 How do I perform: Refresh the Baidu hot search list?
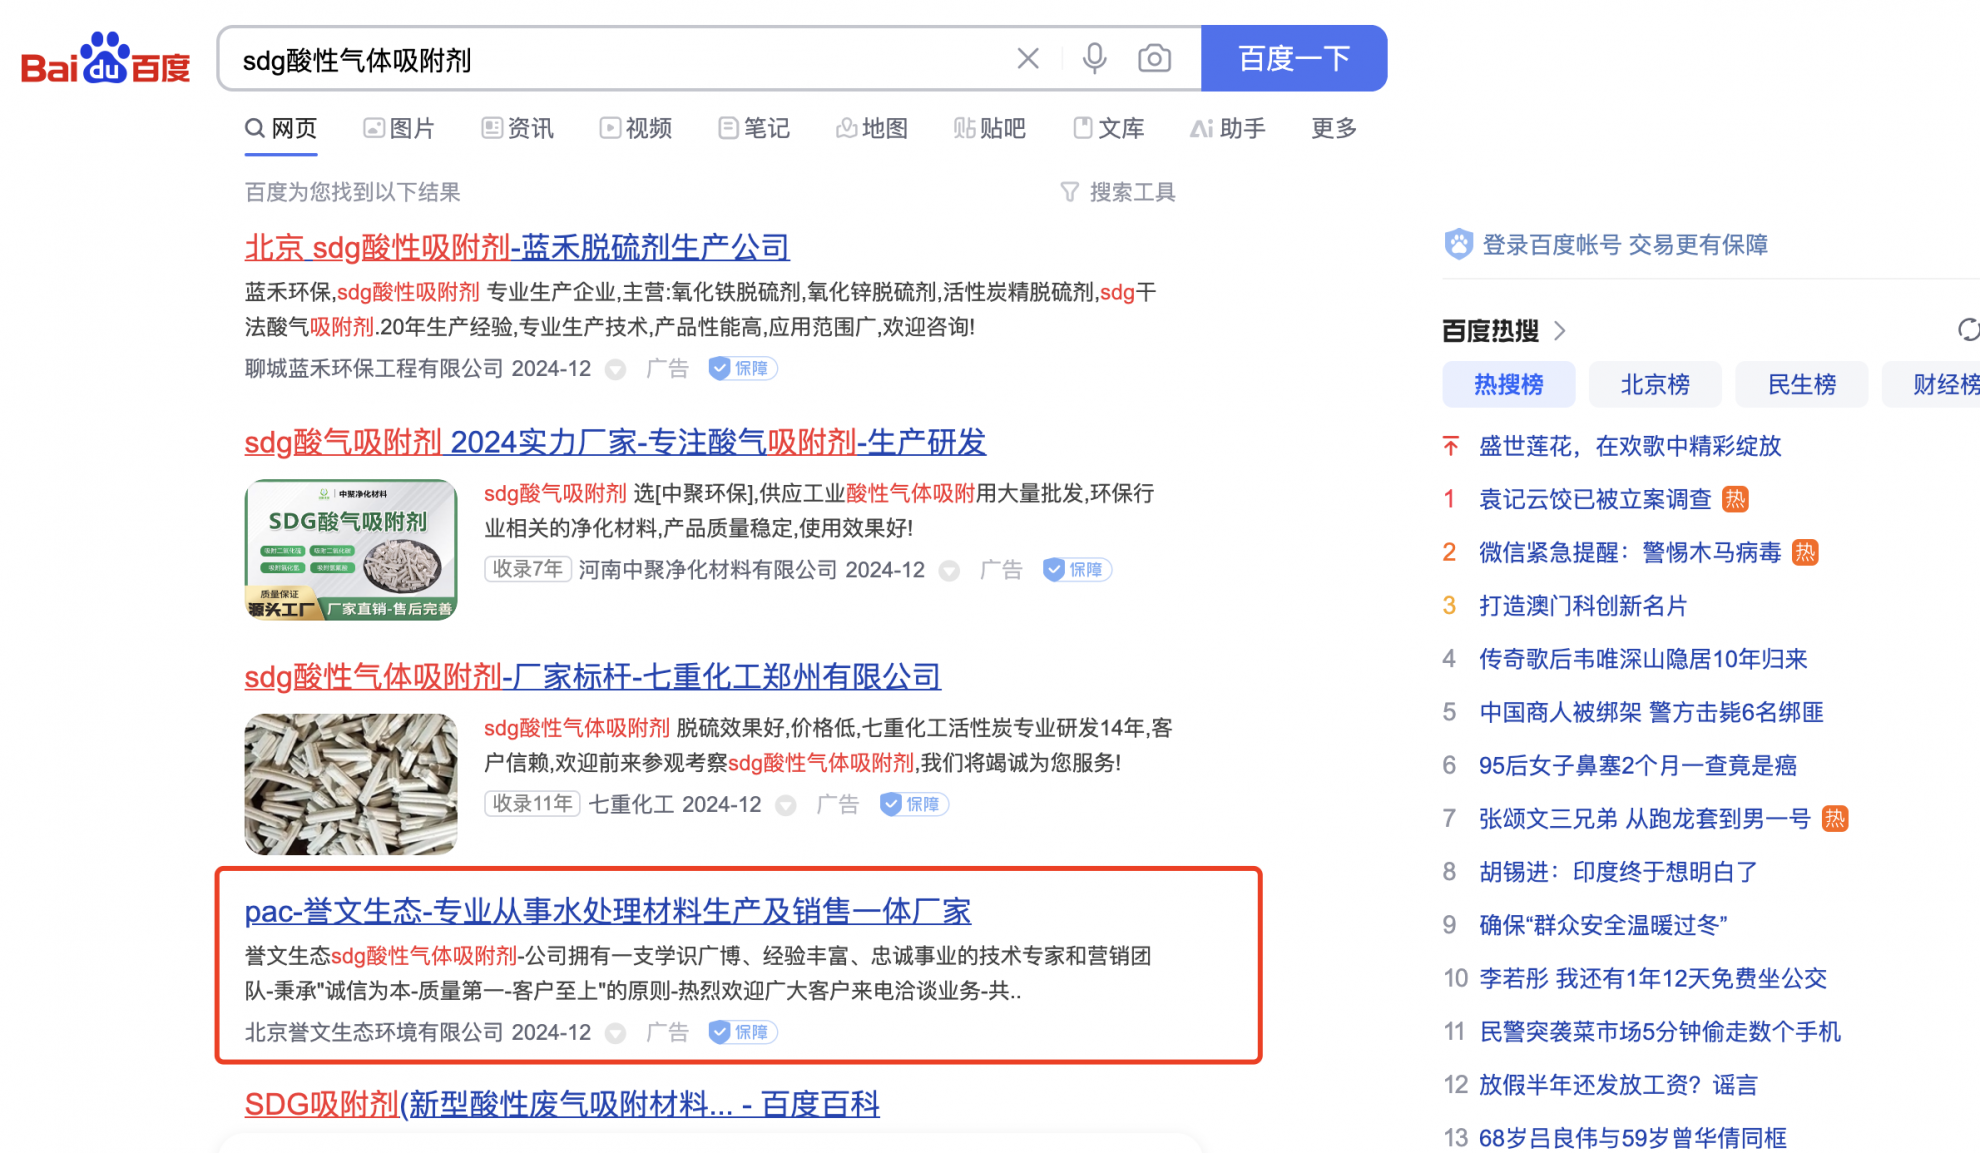coord(1967,330)
